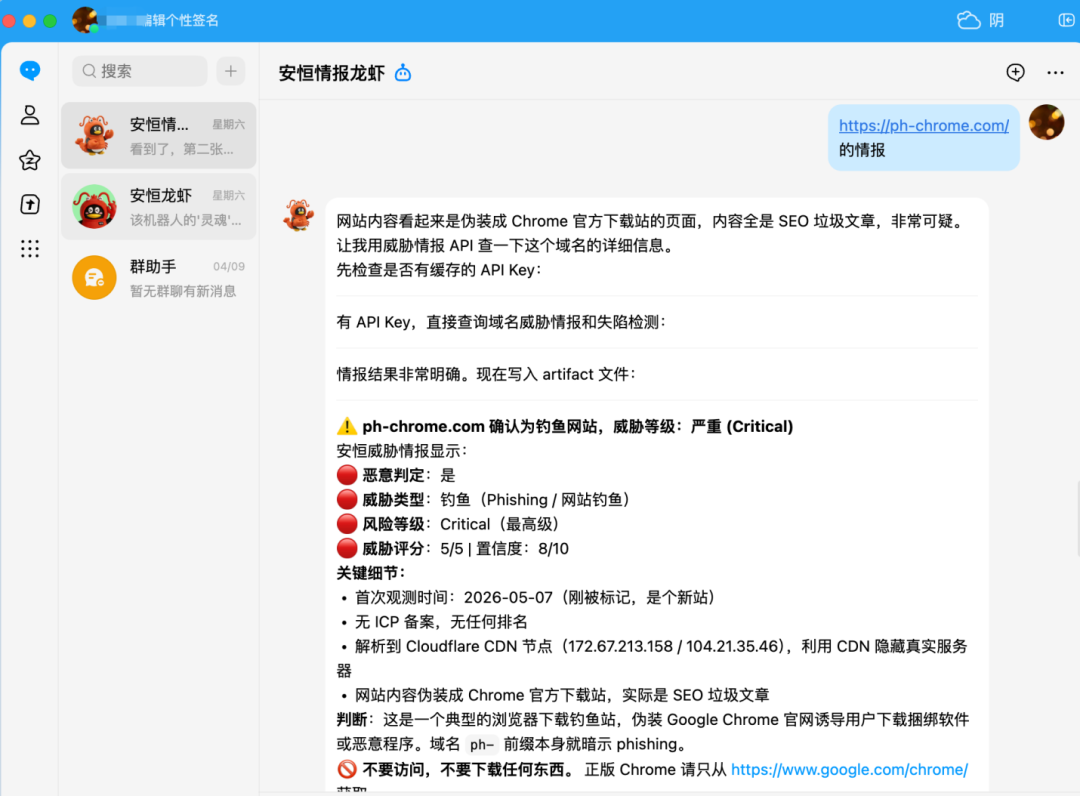Click the yellow warning triangle icon in message

pos(346,426)
